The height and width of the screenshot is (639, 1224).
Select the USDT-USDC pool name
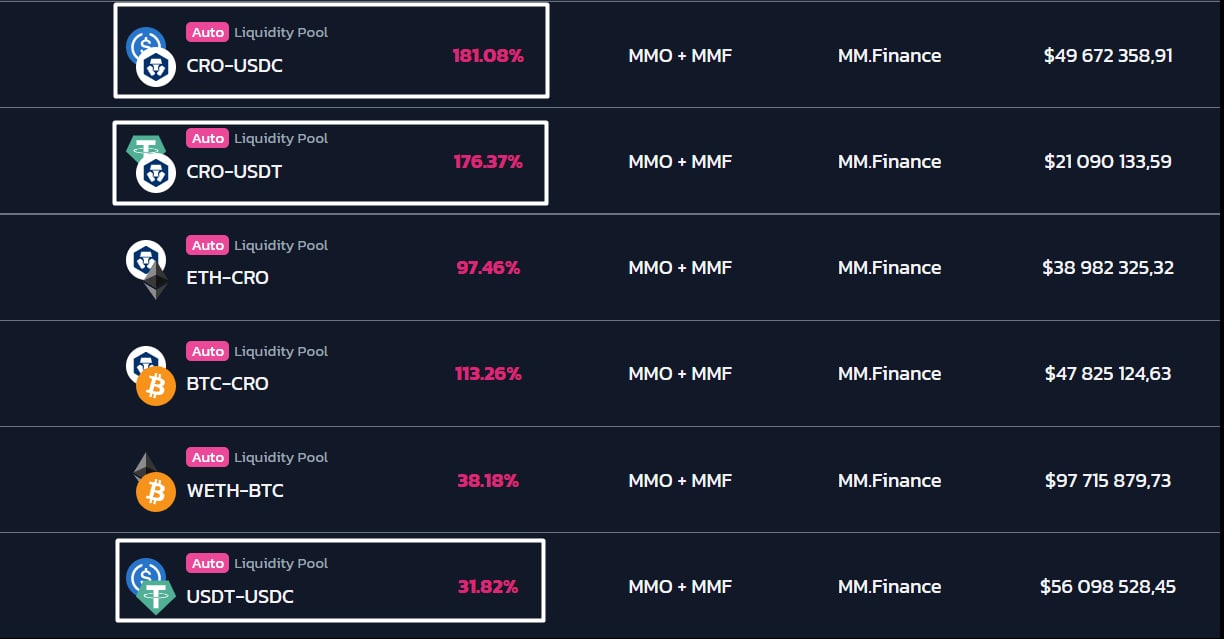pyautogui.click(x=240, y=597)
